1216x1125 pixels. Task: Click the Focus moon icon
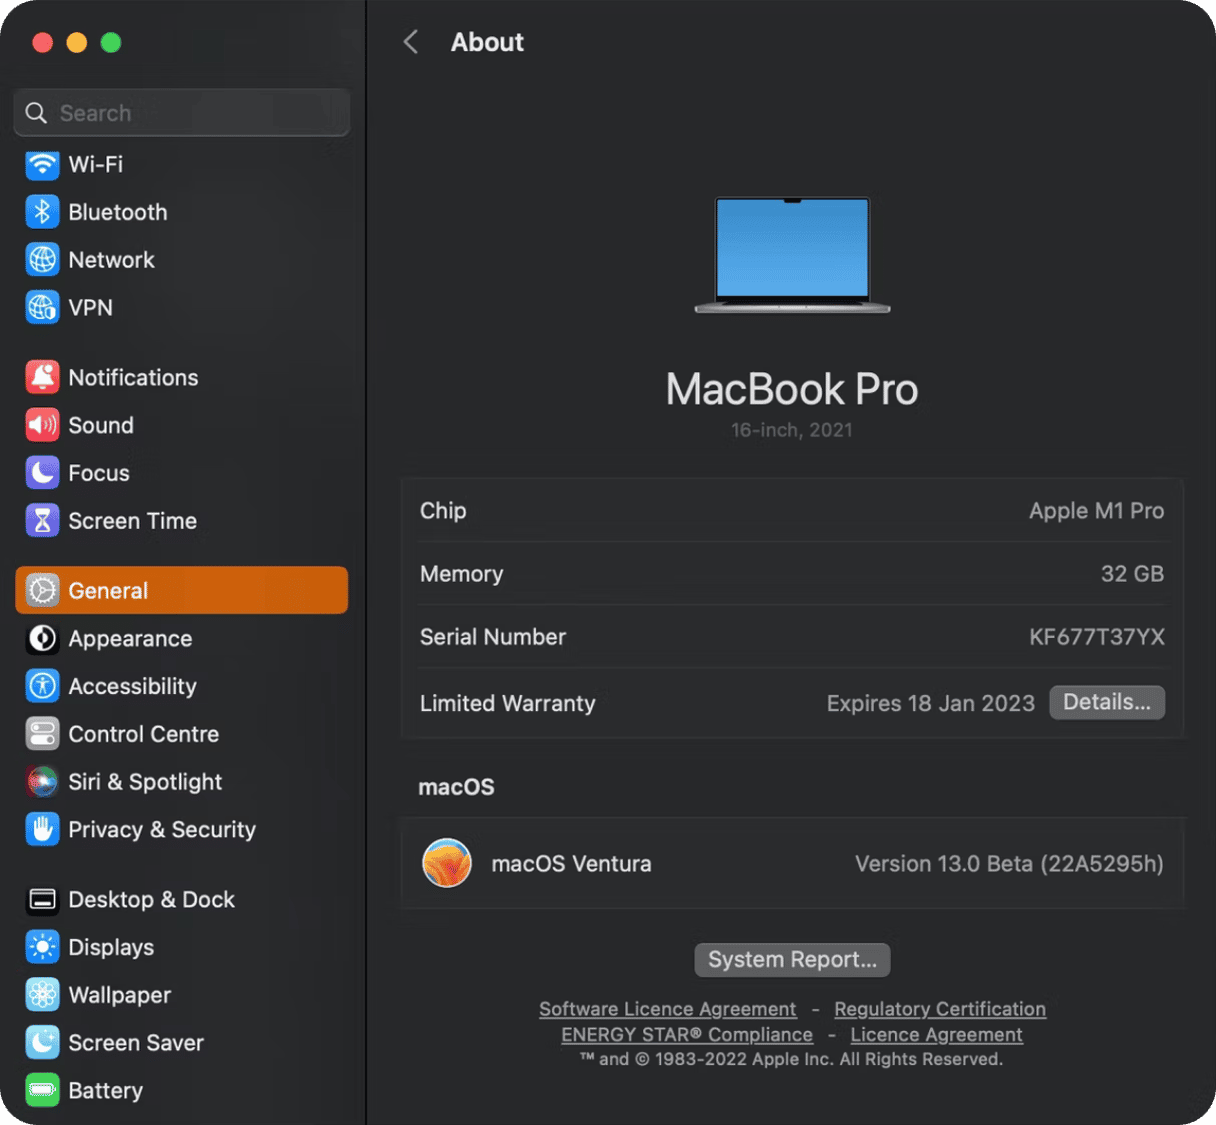pos(42,473)
